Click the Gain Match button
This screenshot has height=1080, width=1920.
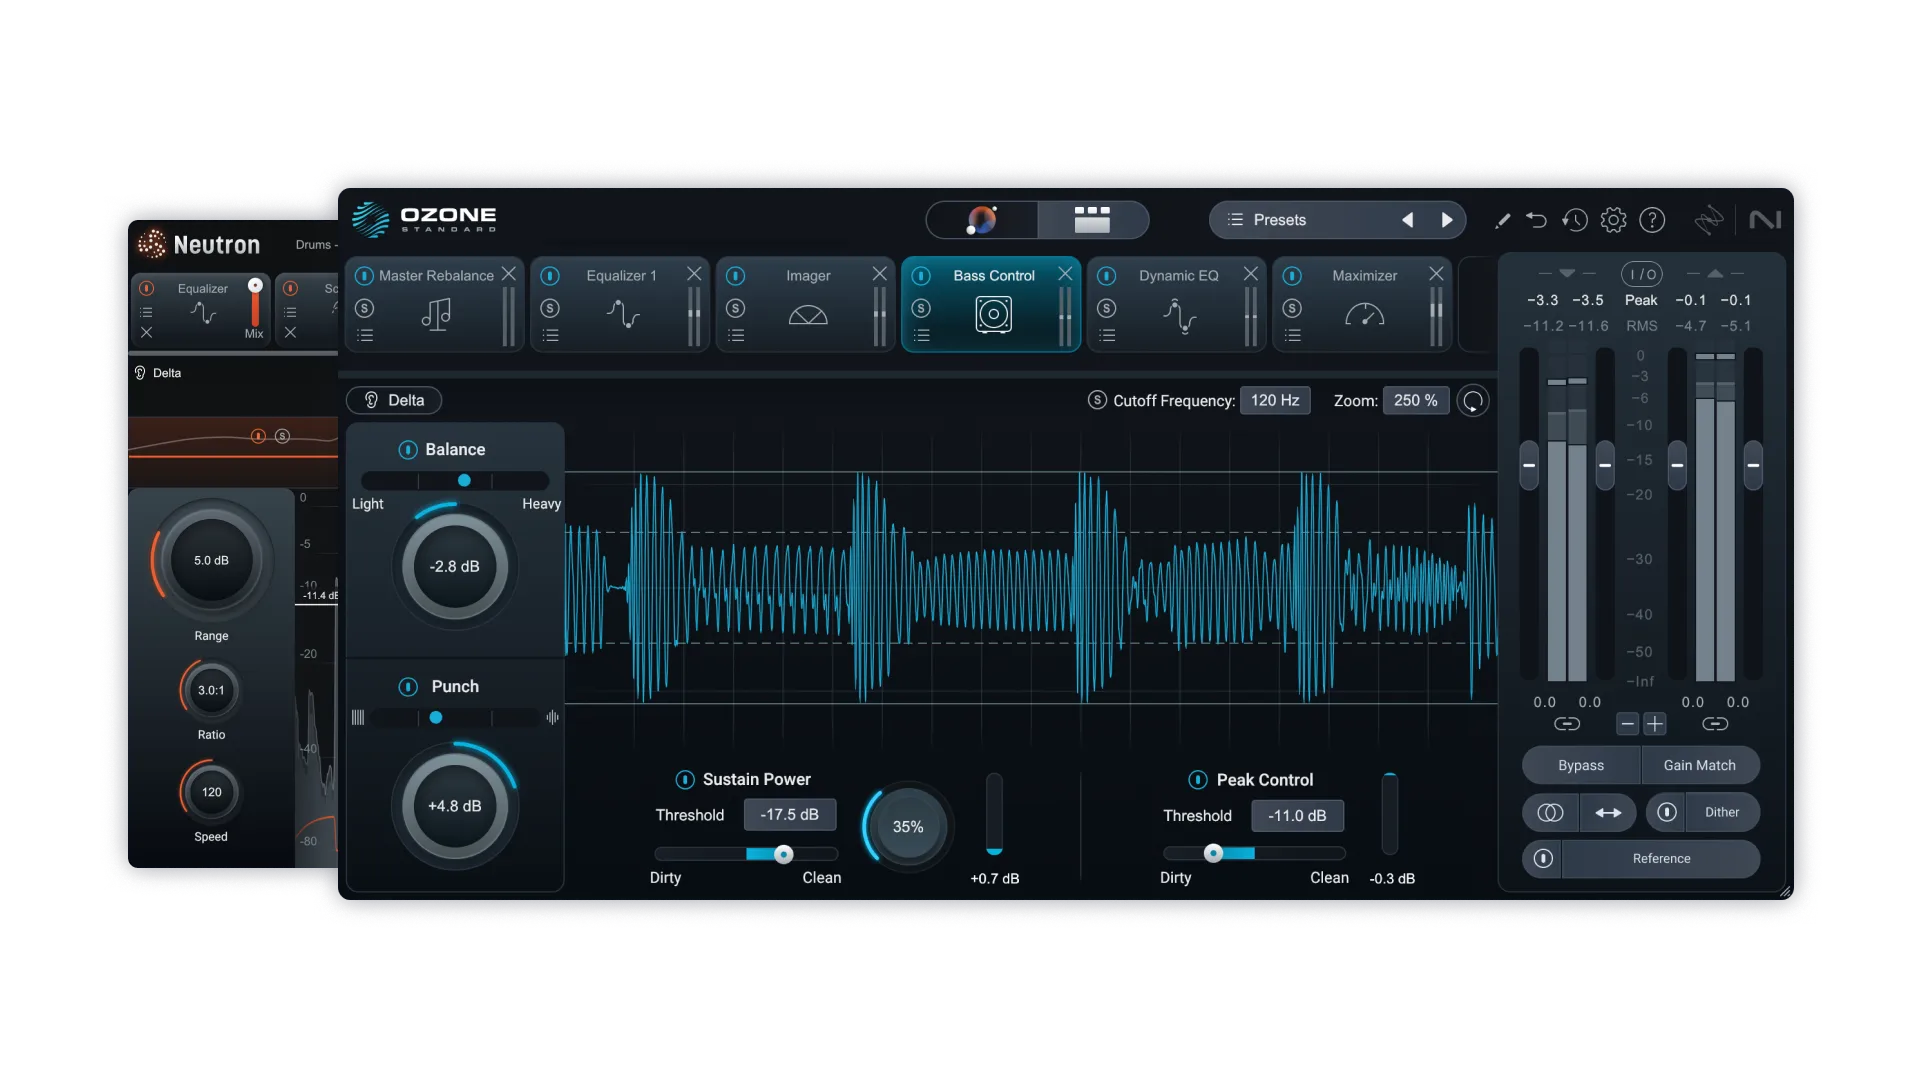pyautogui.click(x=1700, y=764)
